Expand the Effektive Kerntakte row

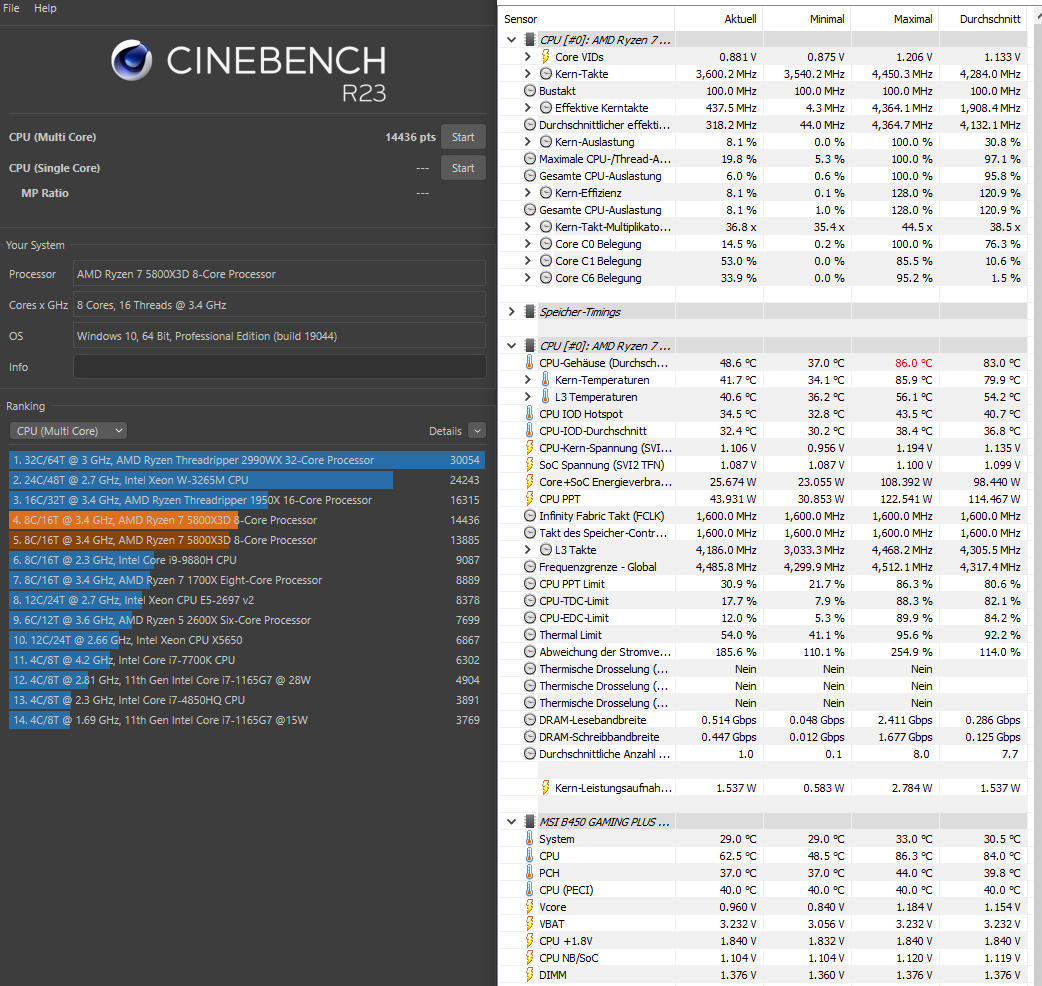[528, 108]
